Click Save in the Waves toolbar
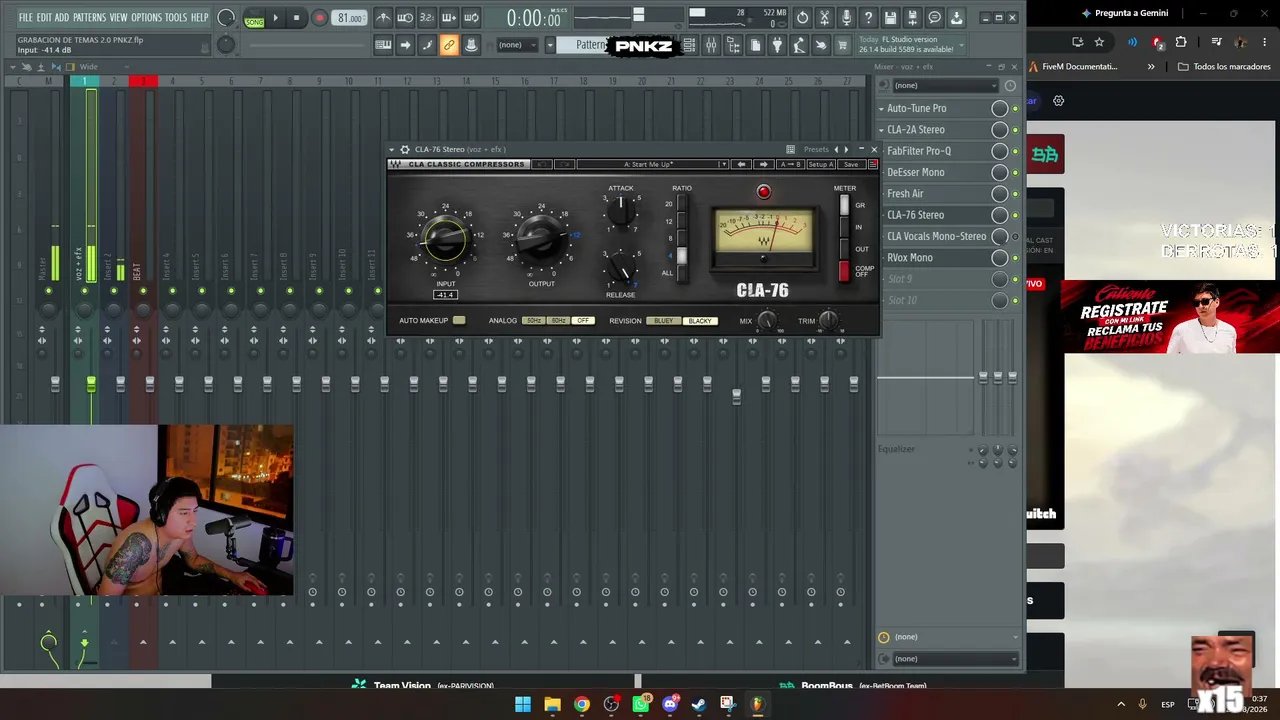The image size is (1280, 720). click(851, 164)
